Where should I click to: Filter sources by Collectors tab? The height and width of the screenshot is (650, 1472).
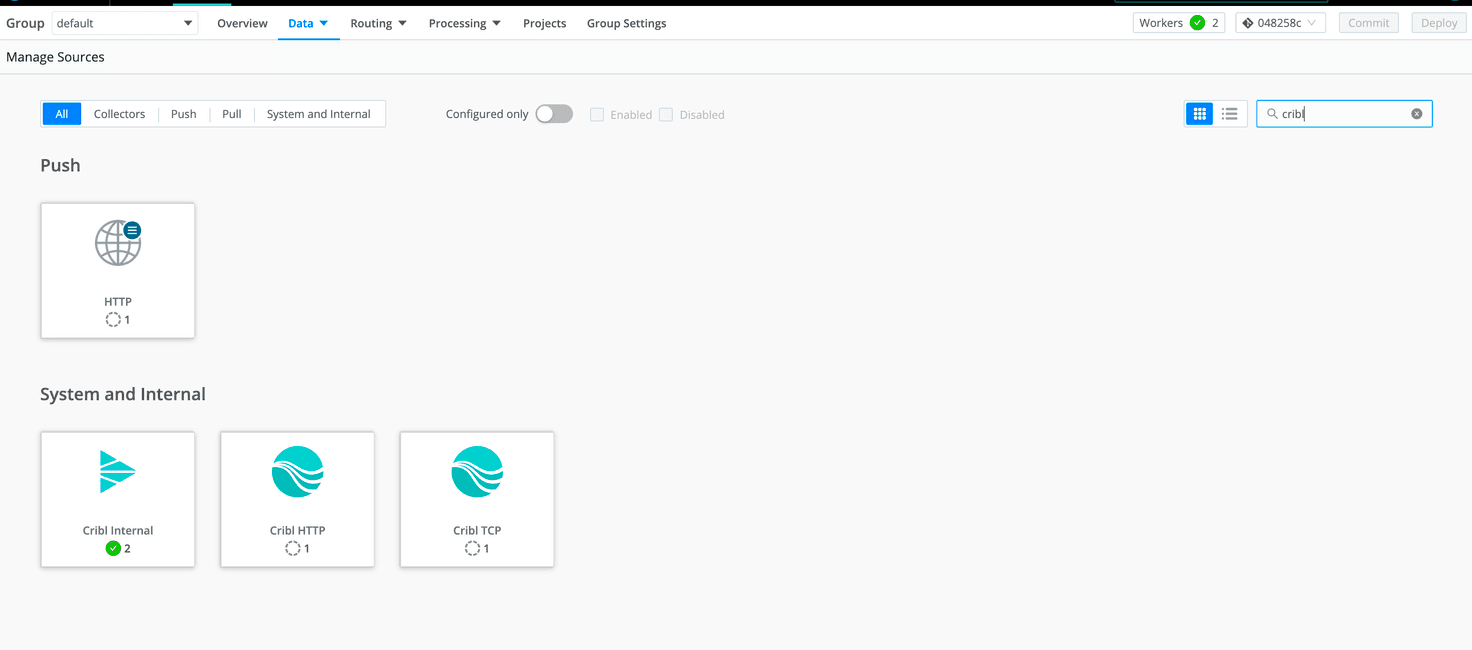click(119, 114)
